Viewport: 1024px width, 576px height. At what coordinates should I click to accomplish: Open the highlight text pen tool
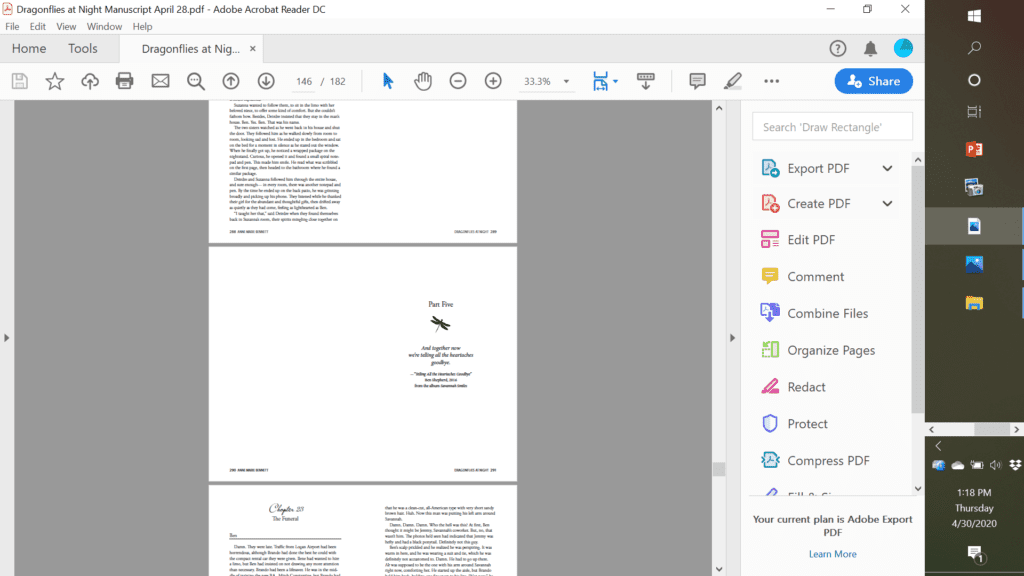[733, 81]
